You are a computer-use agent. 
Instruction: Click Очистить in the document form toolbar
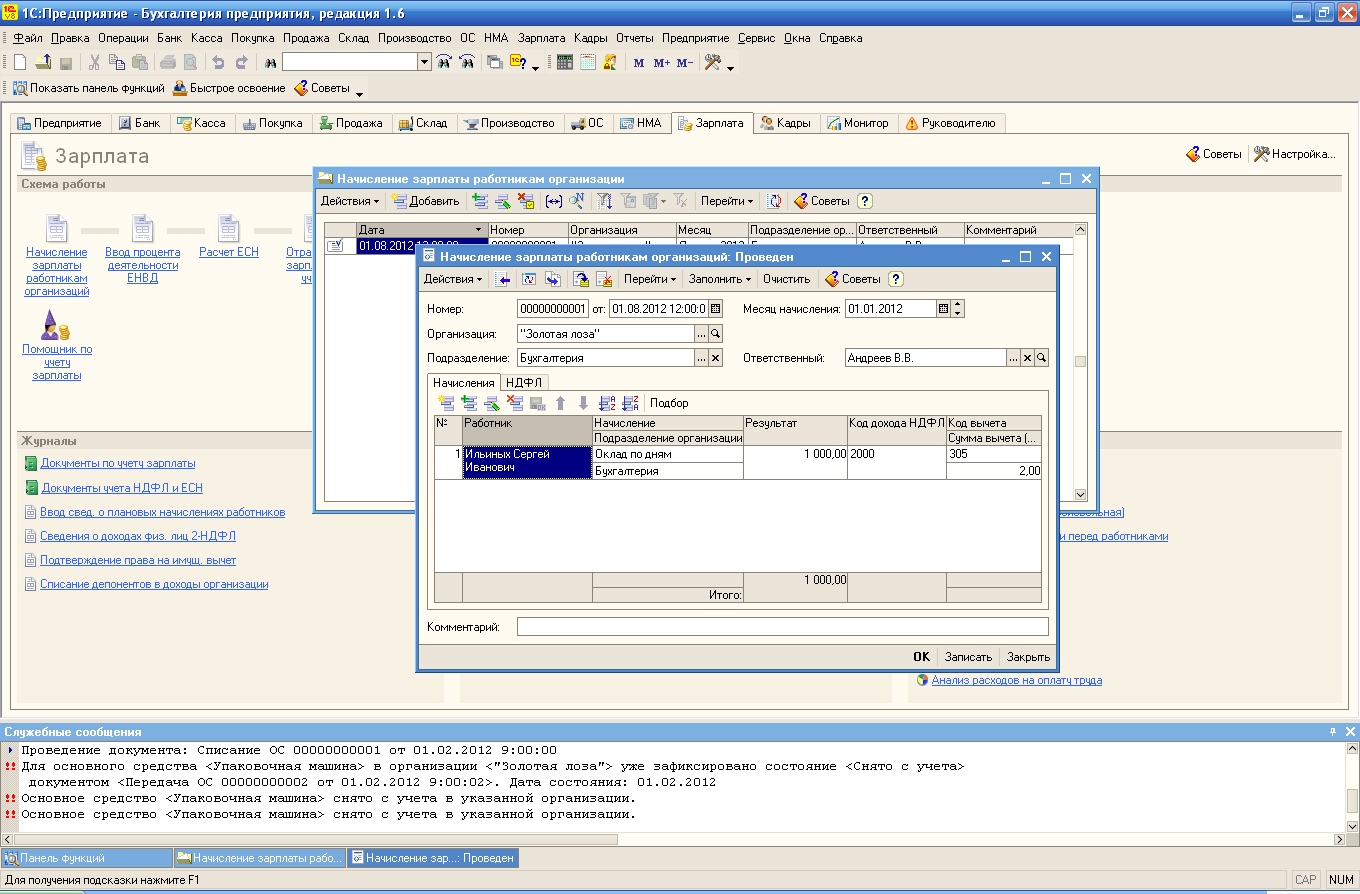(x=786, y=279)
